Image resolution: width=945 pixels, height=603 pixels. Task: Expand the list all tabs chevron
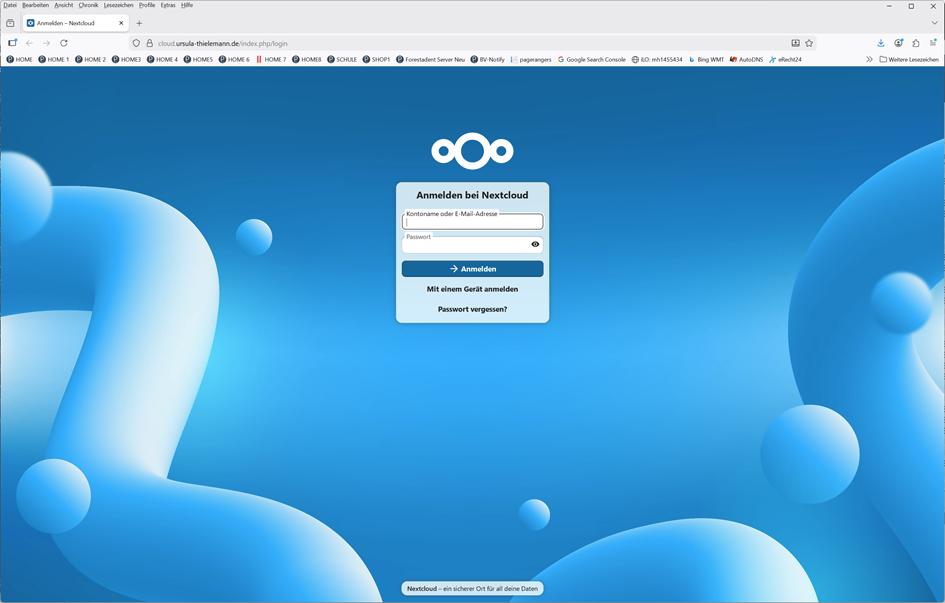click(934, 23)
